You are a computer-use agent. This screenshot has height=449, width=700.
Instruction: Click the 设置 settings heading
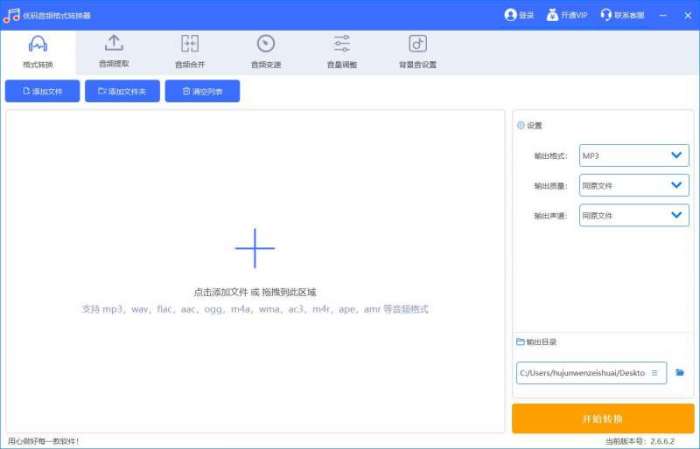[x=534, y=125]
